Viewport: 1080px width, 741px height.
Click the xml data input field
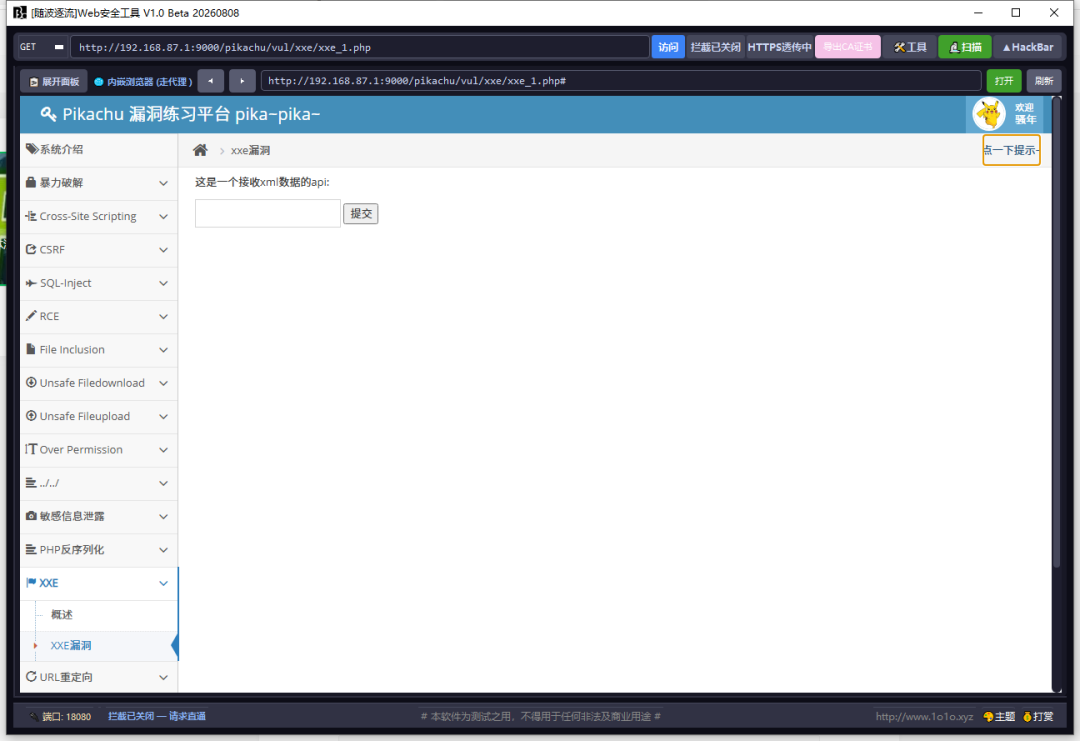(x=268, y=213)
